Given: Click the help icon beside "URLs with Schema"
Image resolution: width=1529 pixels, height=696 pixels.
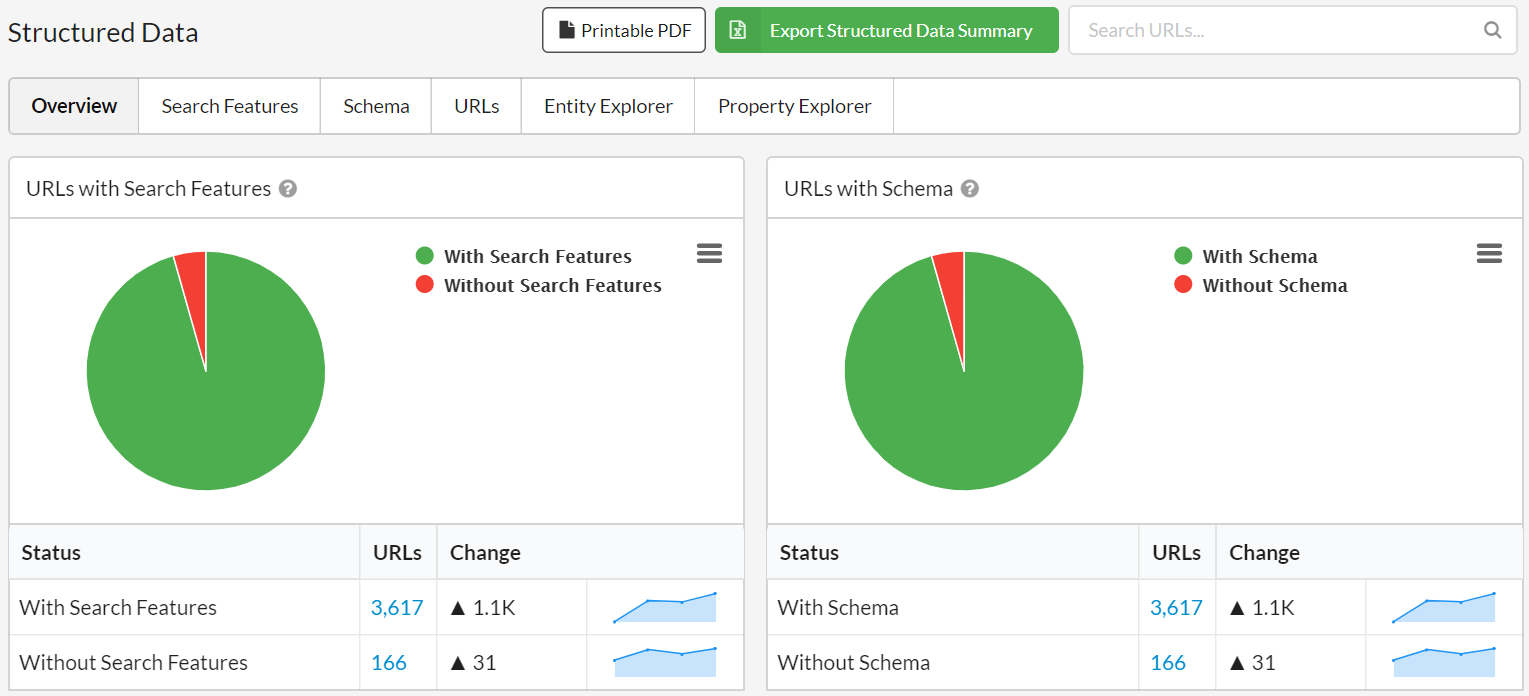Looking at the screenshot, I should tap(969, 188).
